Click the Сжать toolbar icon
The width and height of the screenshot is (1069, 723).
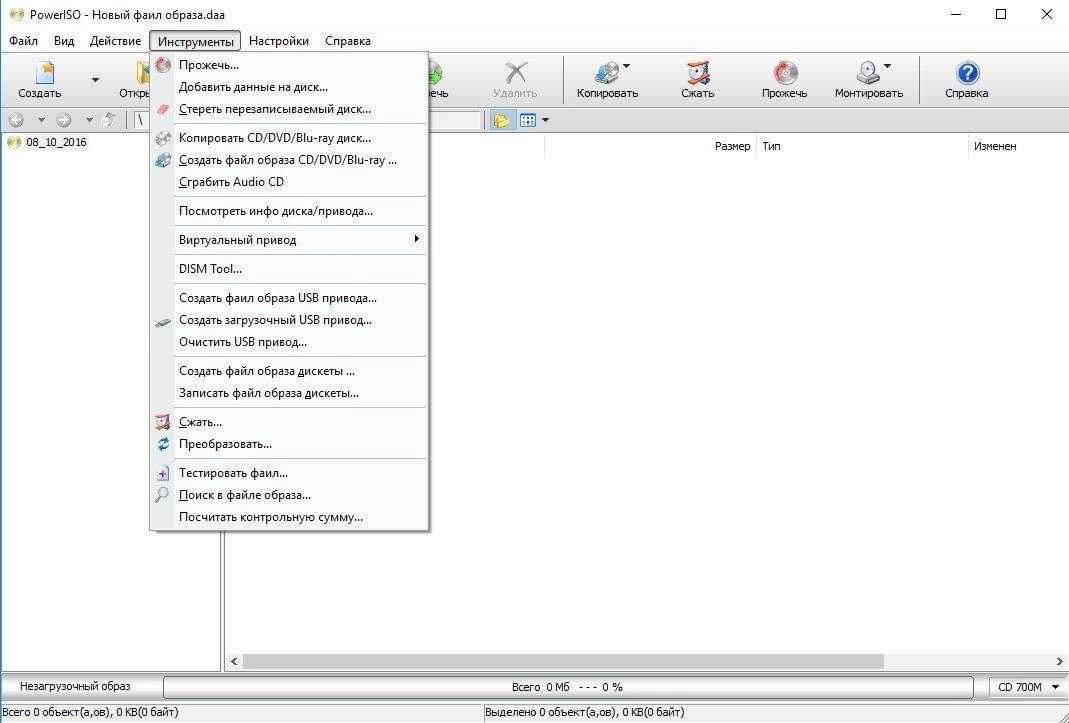(697, 79)
